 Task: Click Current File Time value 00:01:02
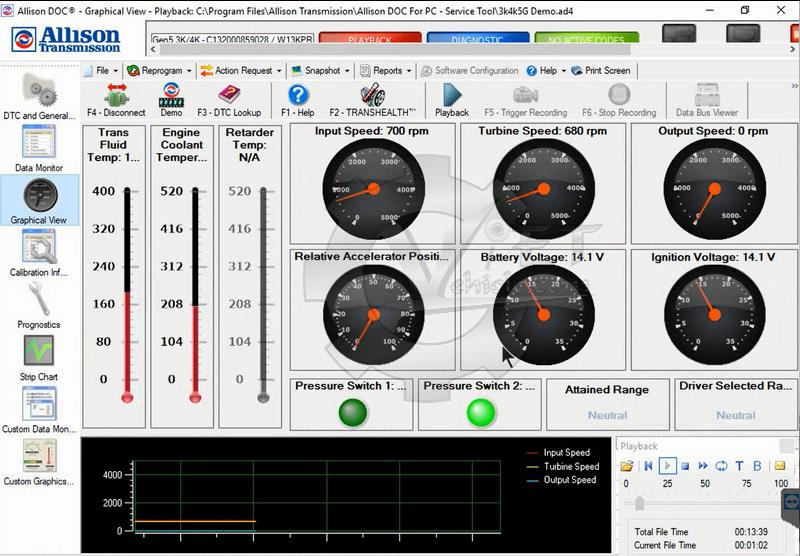(x=751, y=545)
